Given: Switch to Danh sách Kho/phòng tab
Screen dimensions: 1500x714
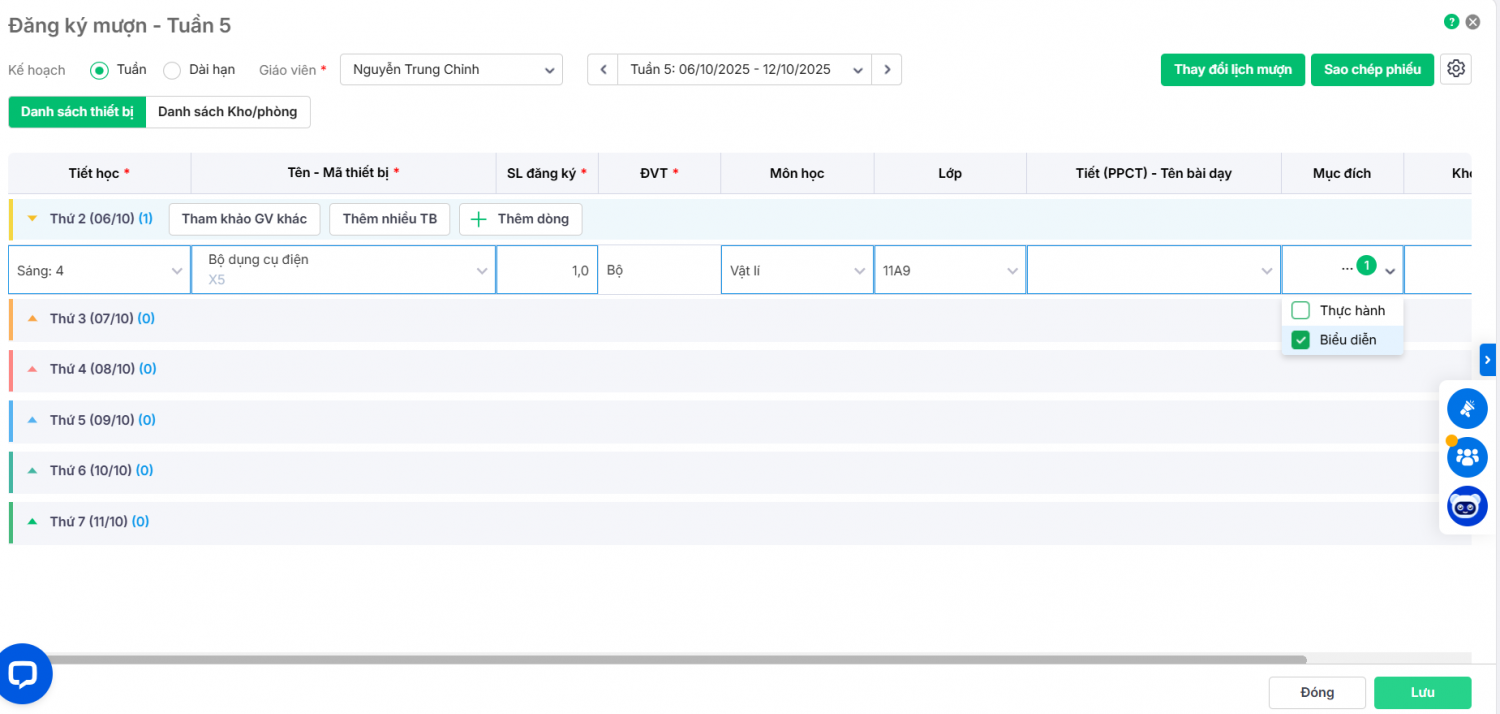Looking at the screenshot, I should [227, 112].
